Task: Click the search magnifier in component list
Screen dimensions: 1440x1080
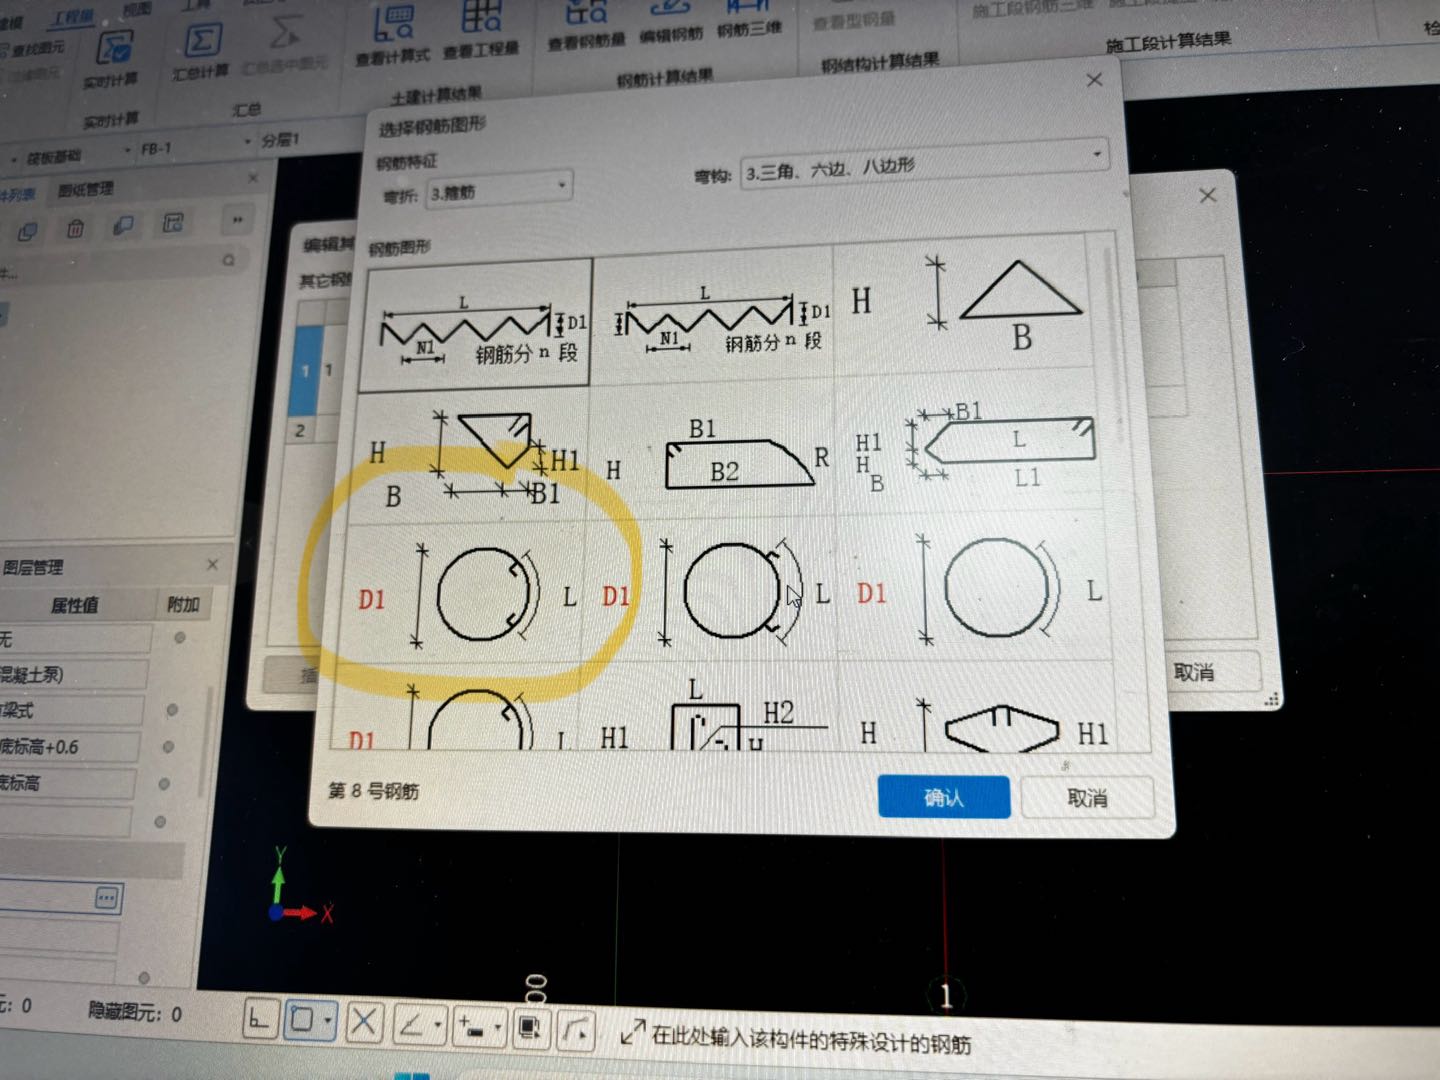Action: 228,260
